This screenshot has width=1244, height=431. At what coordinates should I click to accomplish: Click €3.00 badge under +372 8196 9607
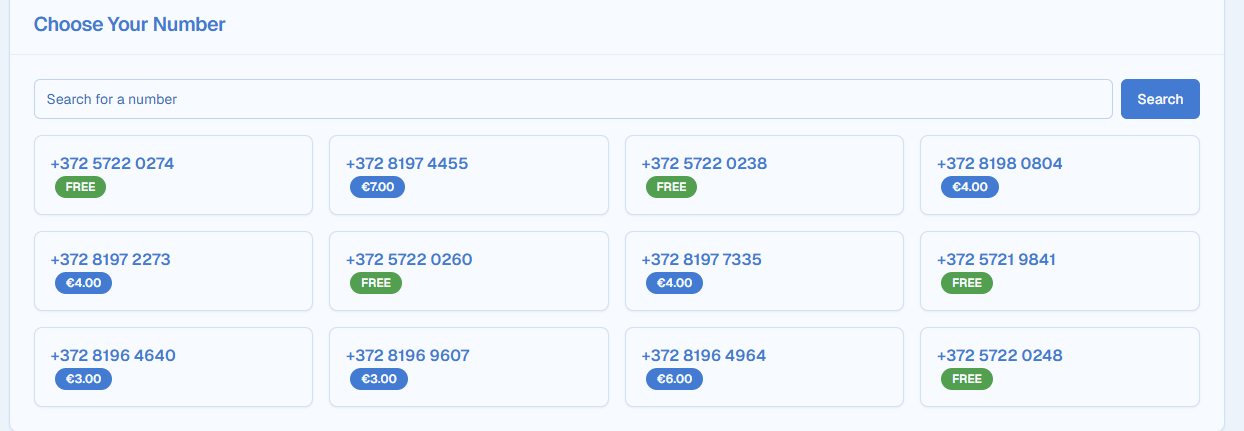(x=379, y=379)
